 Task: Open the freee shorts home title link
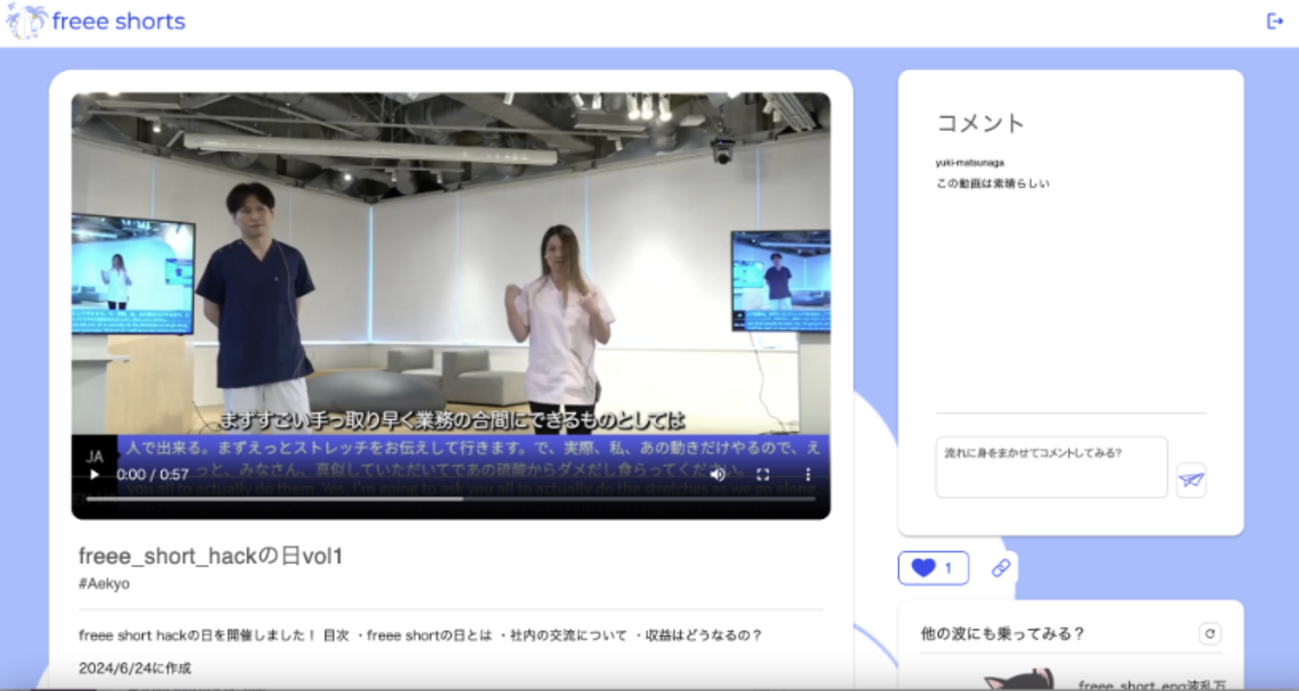118,21
